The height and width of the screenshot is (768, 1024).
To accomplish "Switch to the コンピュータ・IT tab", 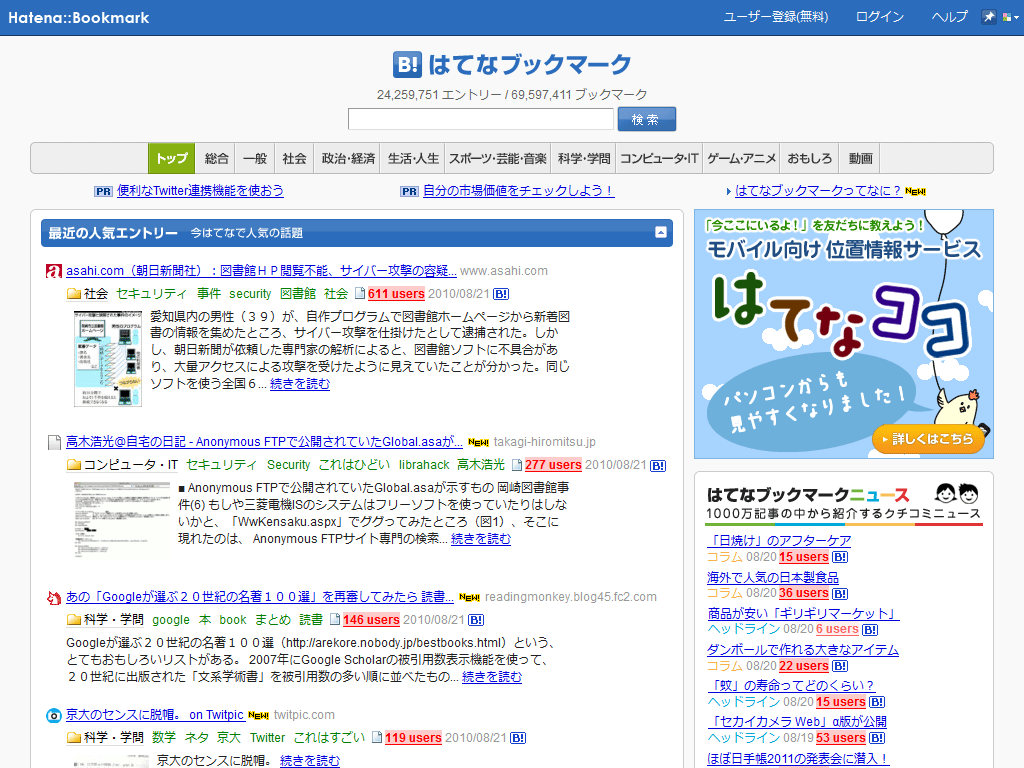I will (659, 158).
